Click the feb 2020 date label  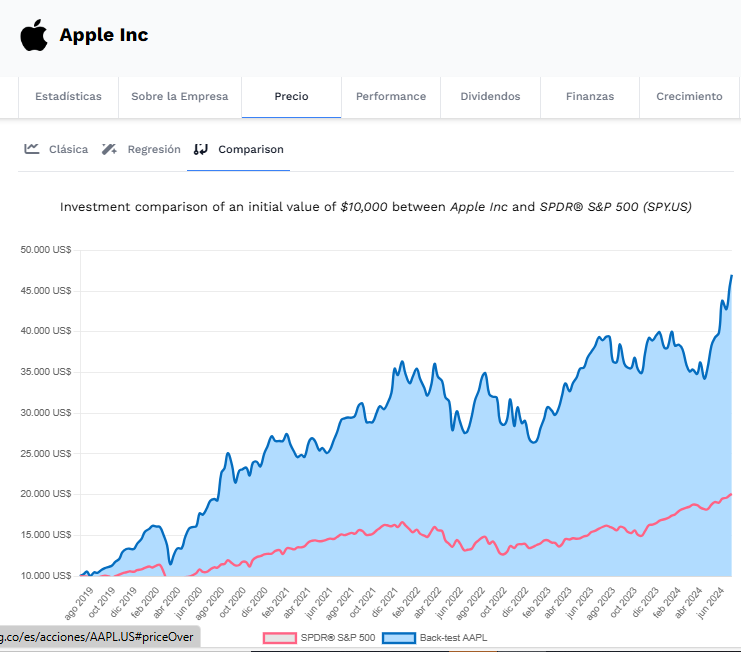145,602
